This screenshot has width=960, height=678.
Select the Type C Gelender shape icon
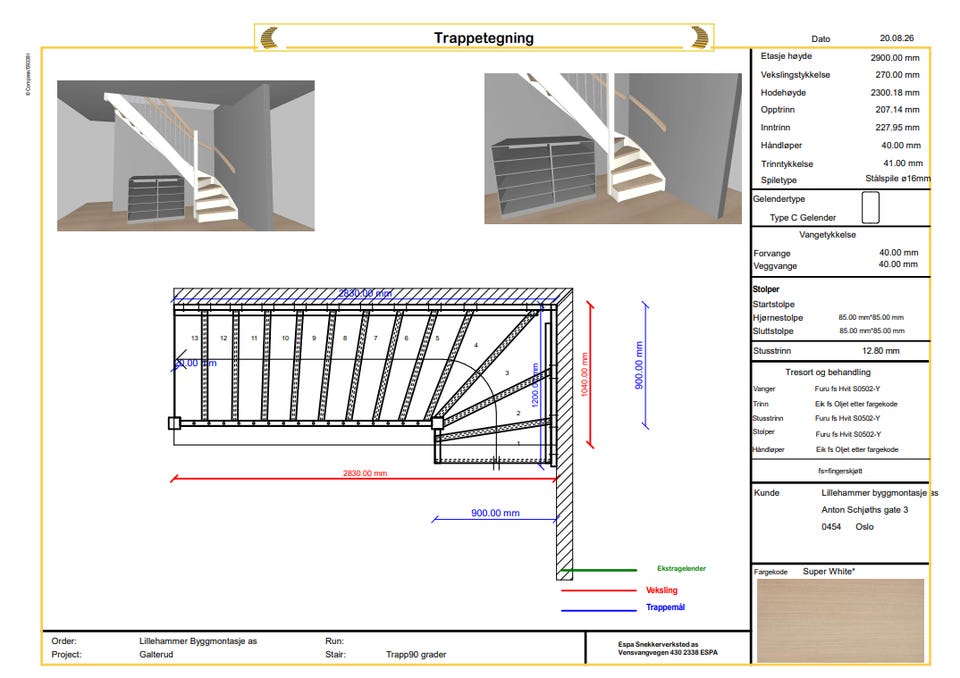[x=870, y=208]
